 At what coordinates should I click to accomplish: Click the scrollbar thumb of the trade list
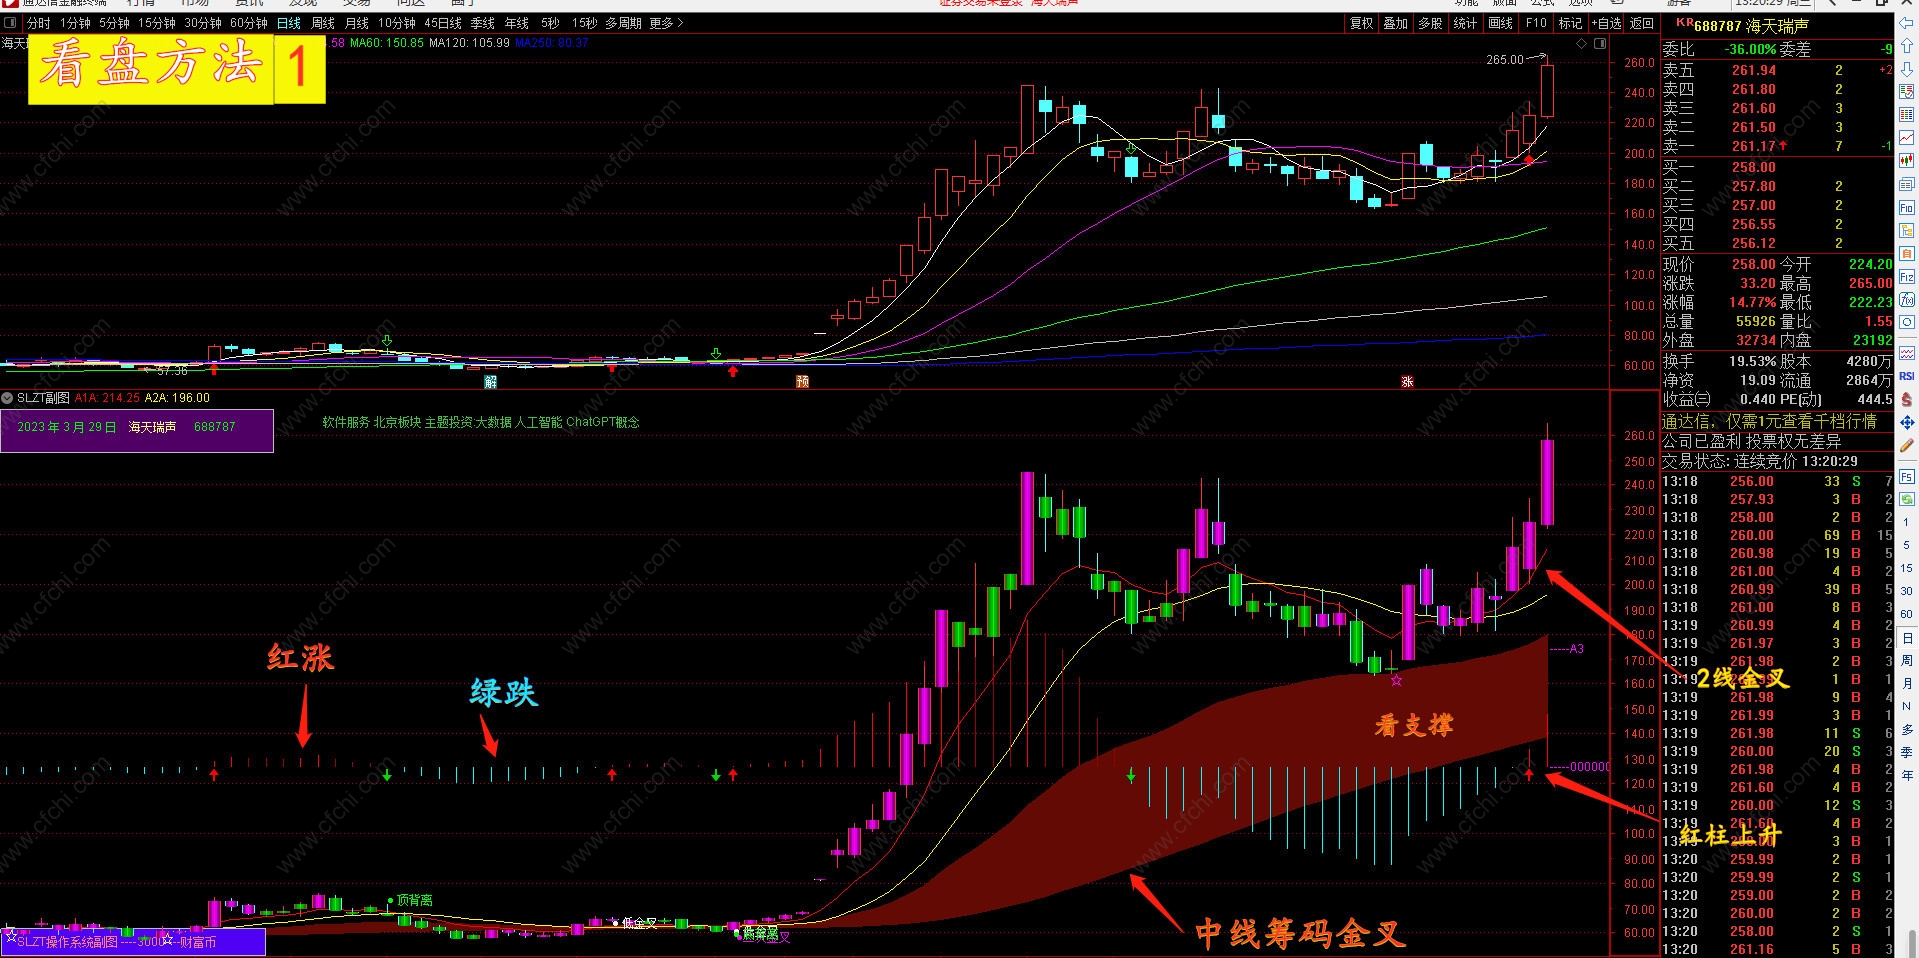pyautogui.click(x=1912, y=943)
